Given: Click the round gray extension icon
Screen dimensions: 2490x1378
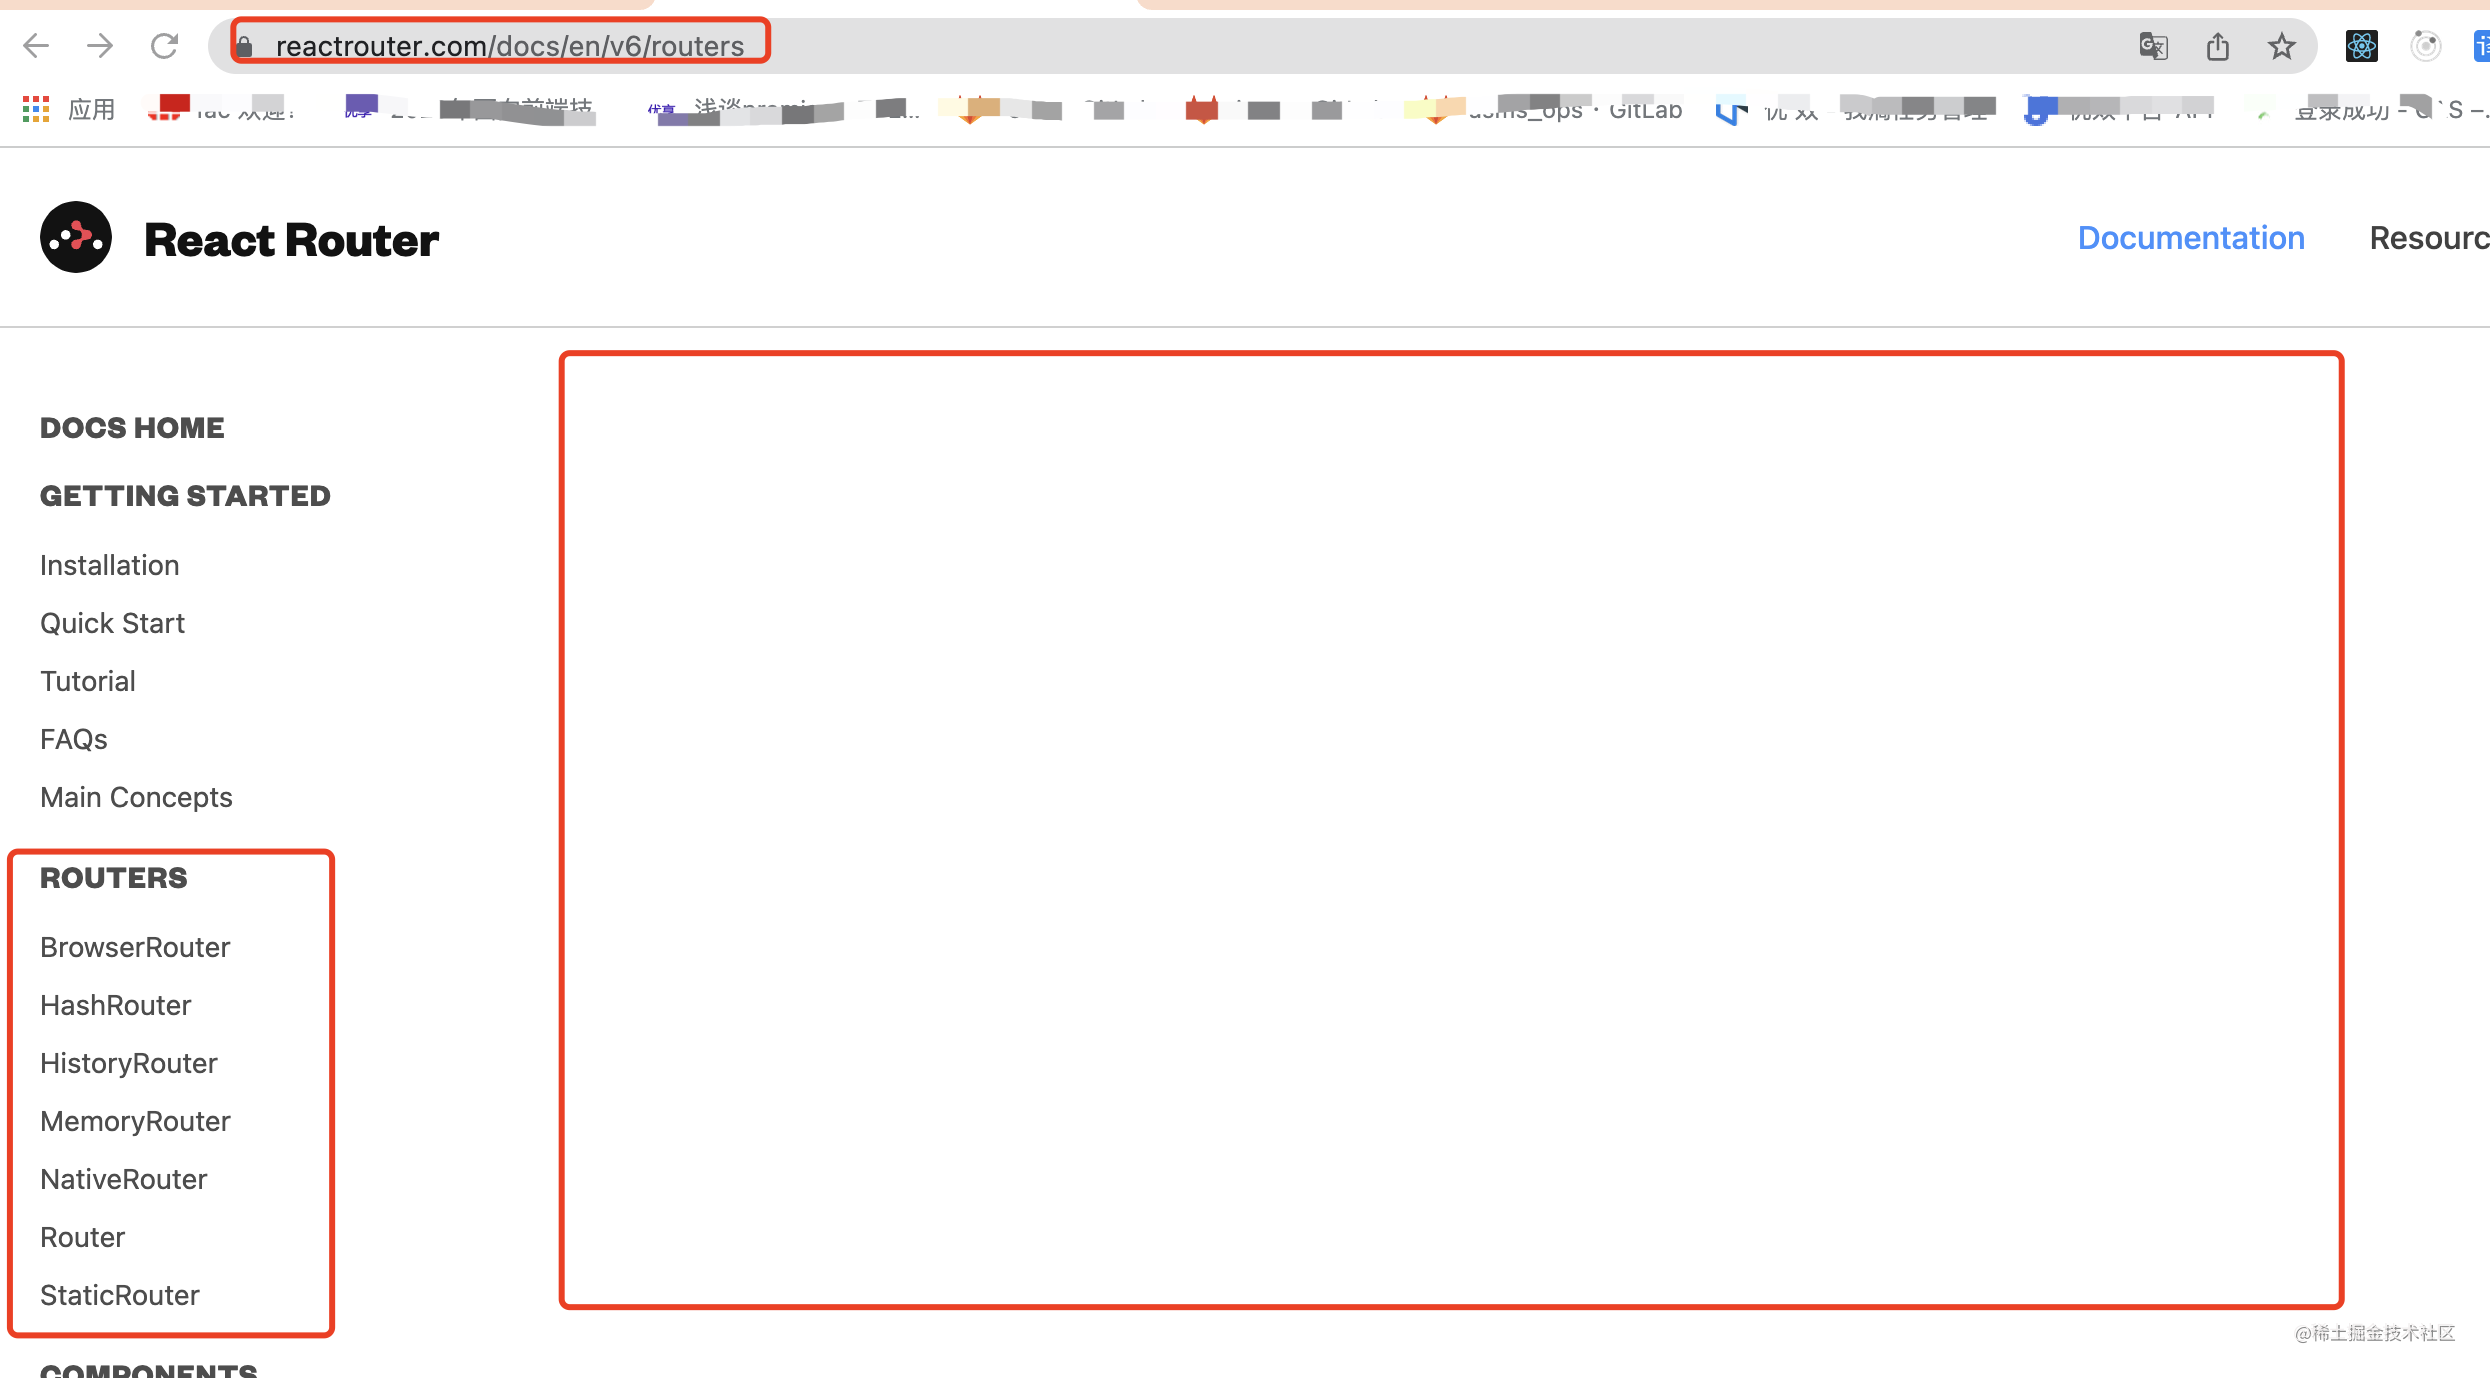Looking at the screenshot, I should coord(2425,46).
